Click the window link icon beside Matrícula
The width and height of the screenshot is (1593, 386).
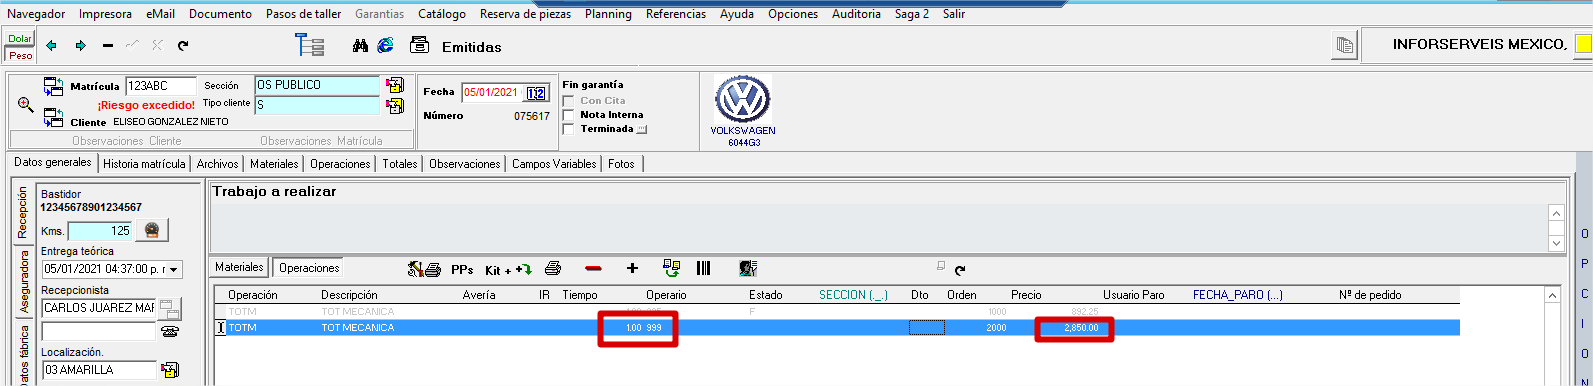53,87
